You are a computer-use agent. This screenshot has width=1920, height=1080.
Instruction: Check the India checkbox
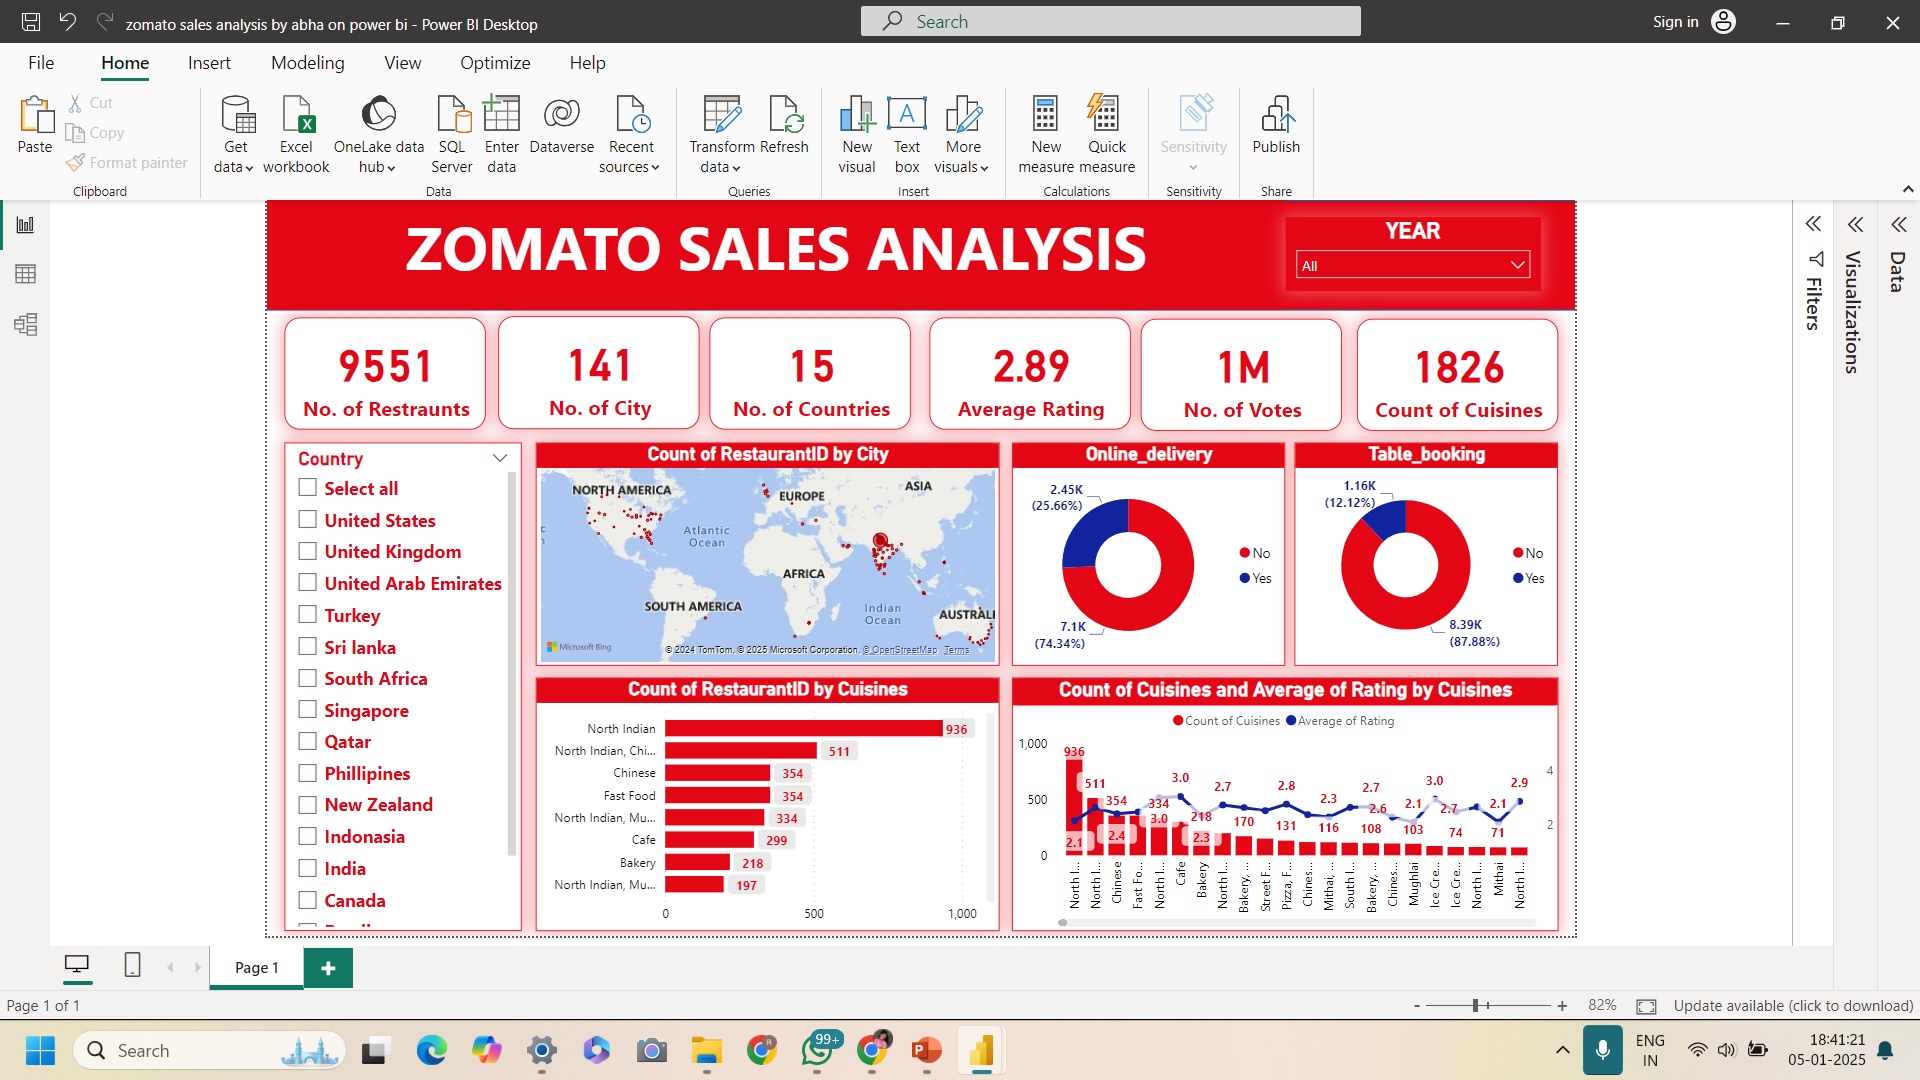click(x=308, y=868)
